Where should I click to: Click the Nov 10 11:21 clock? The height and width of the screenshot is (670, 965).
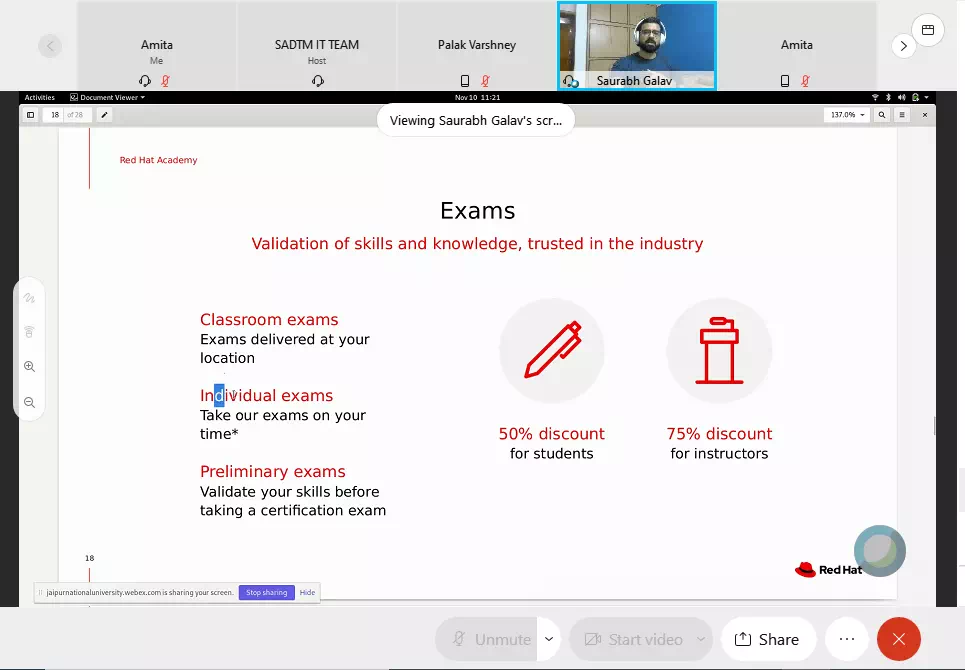(x=477, y=97)
